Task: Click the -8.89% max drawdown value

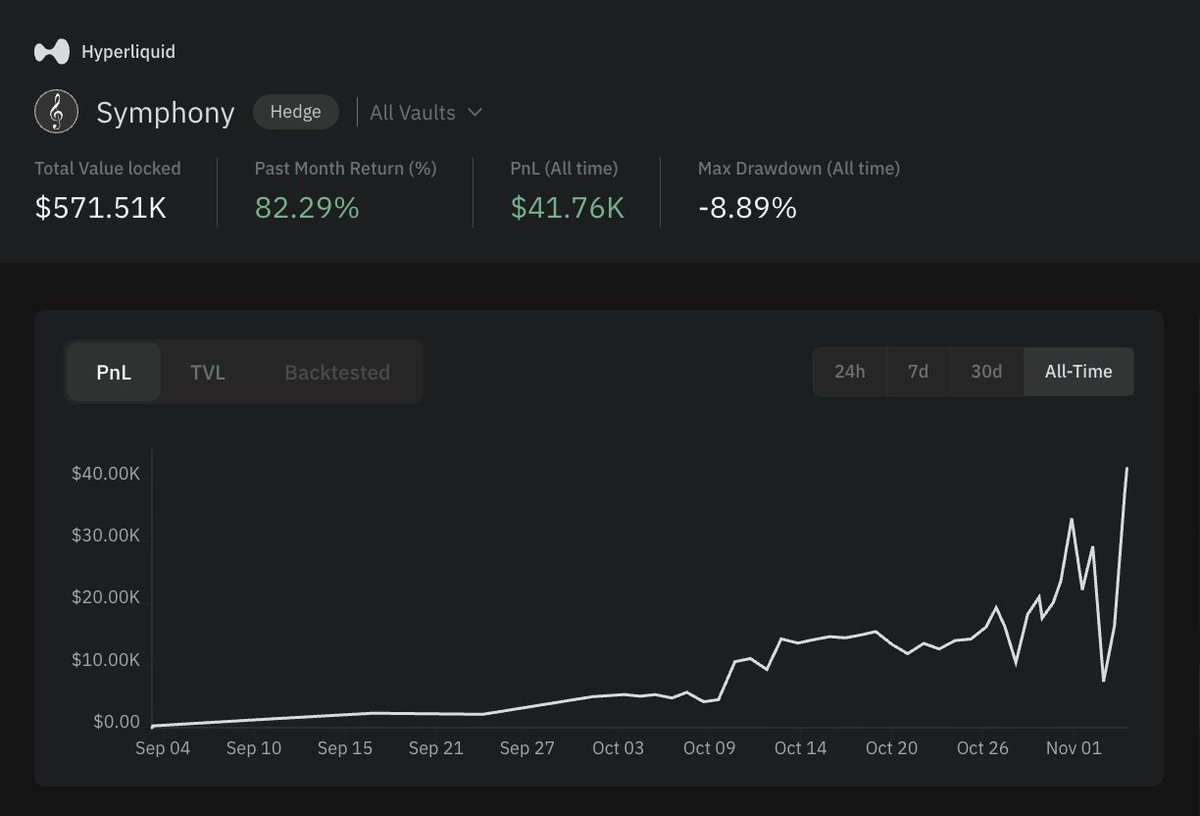Action: [x=747, y=208]
